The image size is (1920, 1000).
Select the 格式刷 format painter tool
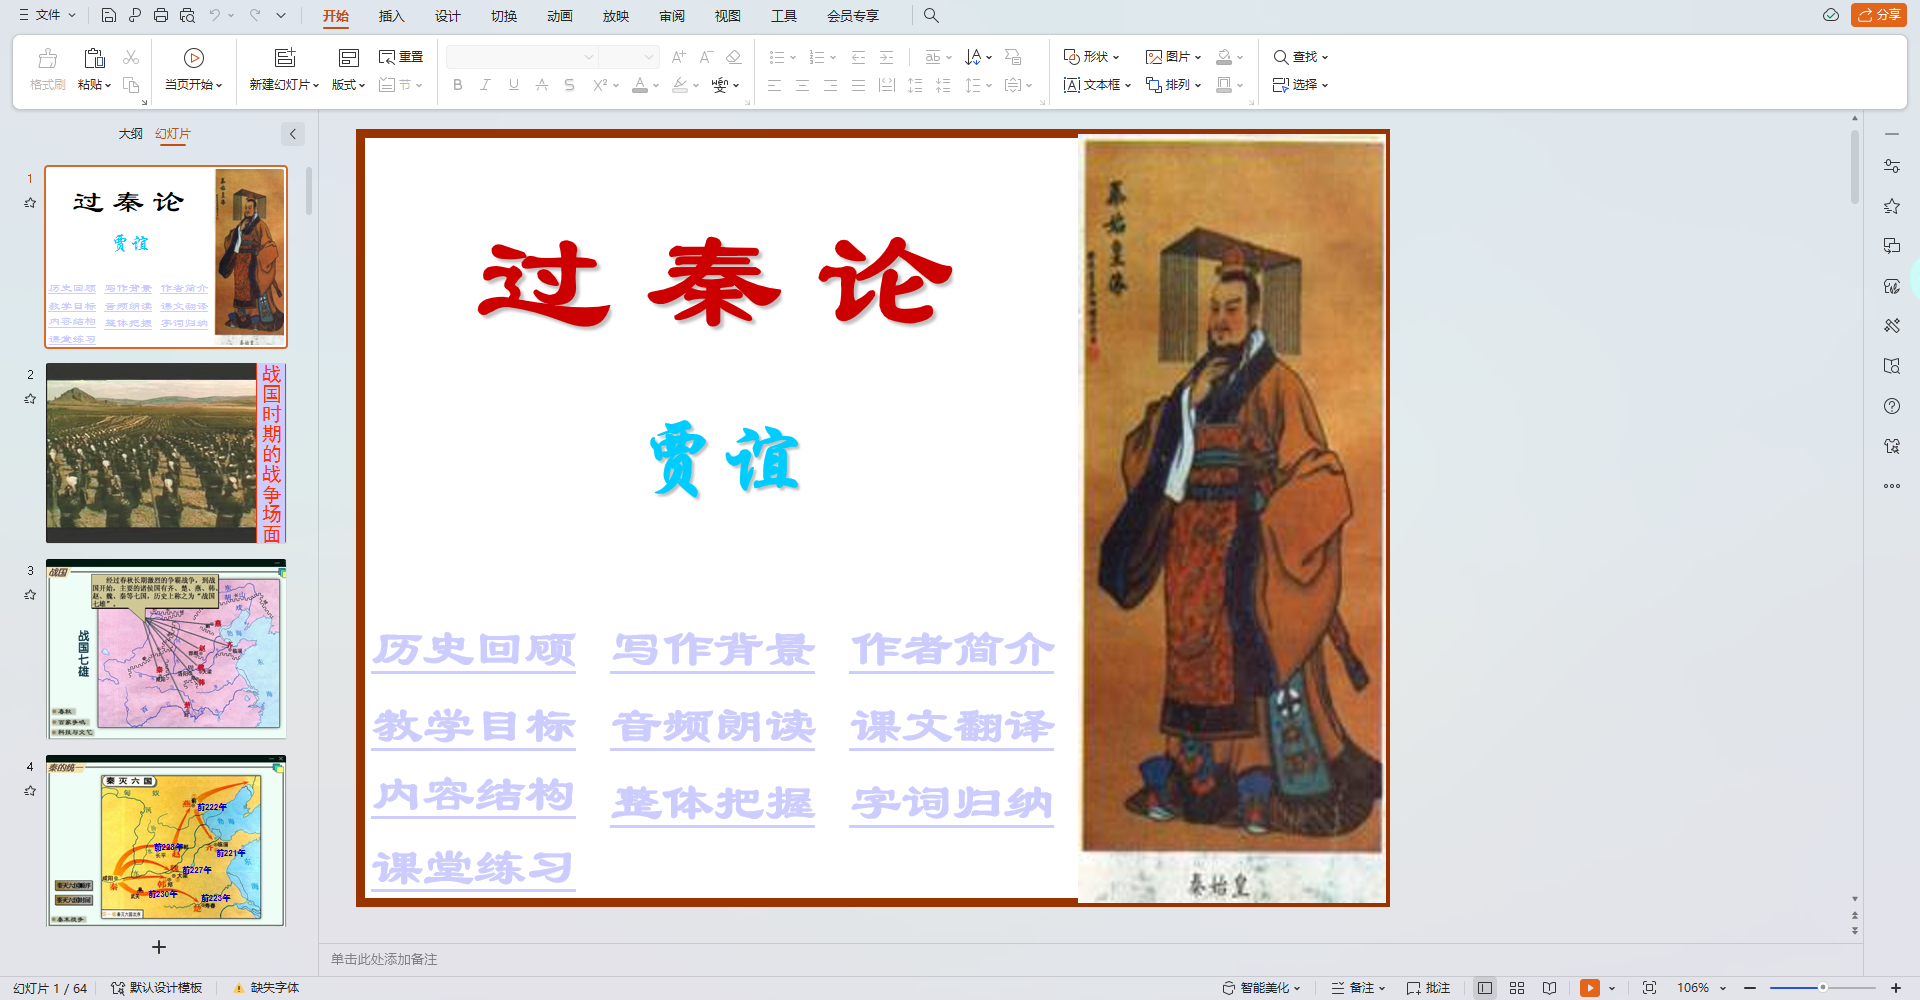47,69
